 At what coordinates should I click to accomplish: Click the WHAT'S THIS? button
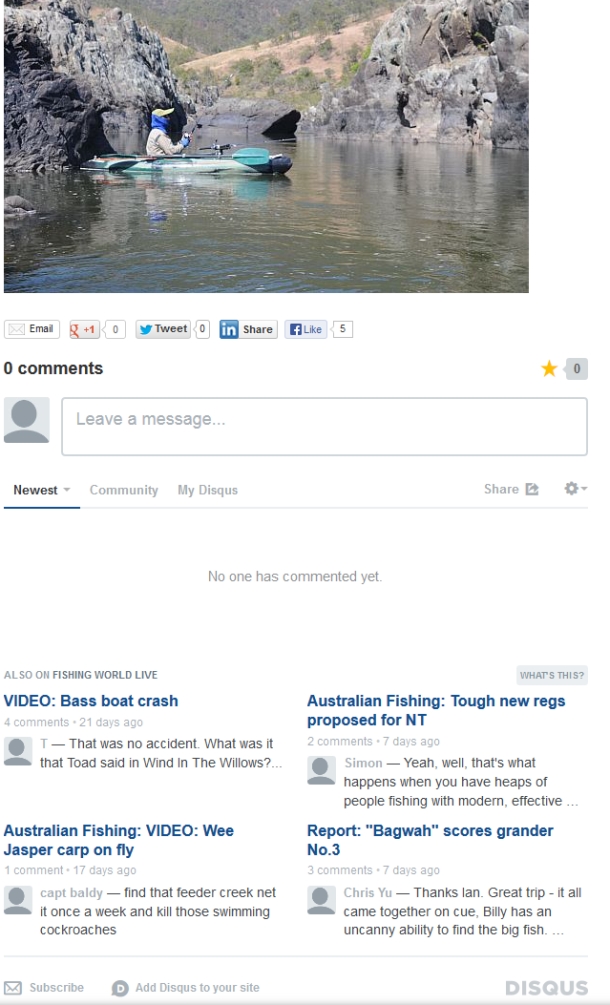pyautogui.click(x=552, y=675)
